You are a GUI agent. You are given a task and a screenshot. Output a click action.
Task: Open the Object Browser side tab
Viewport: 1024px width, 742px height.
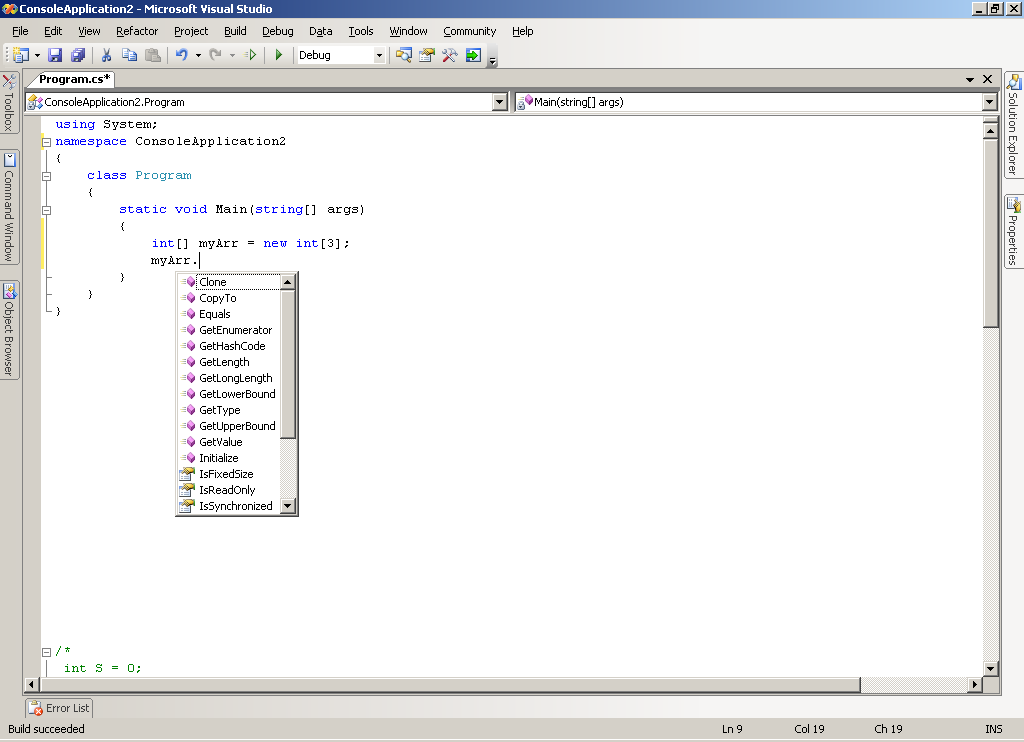pyautogui.click(x=9, y=329)
